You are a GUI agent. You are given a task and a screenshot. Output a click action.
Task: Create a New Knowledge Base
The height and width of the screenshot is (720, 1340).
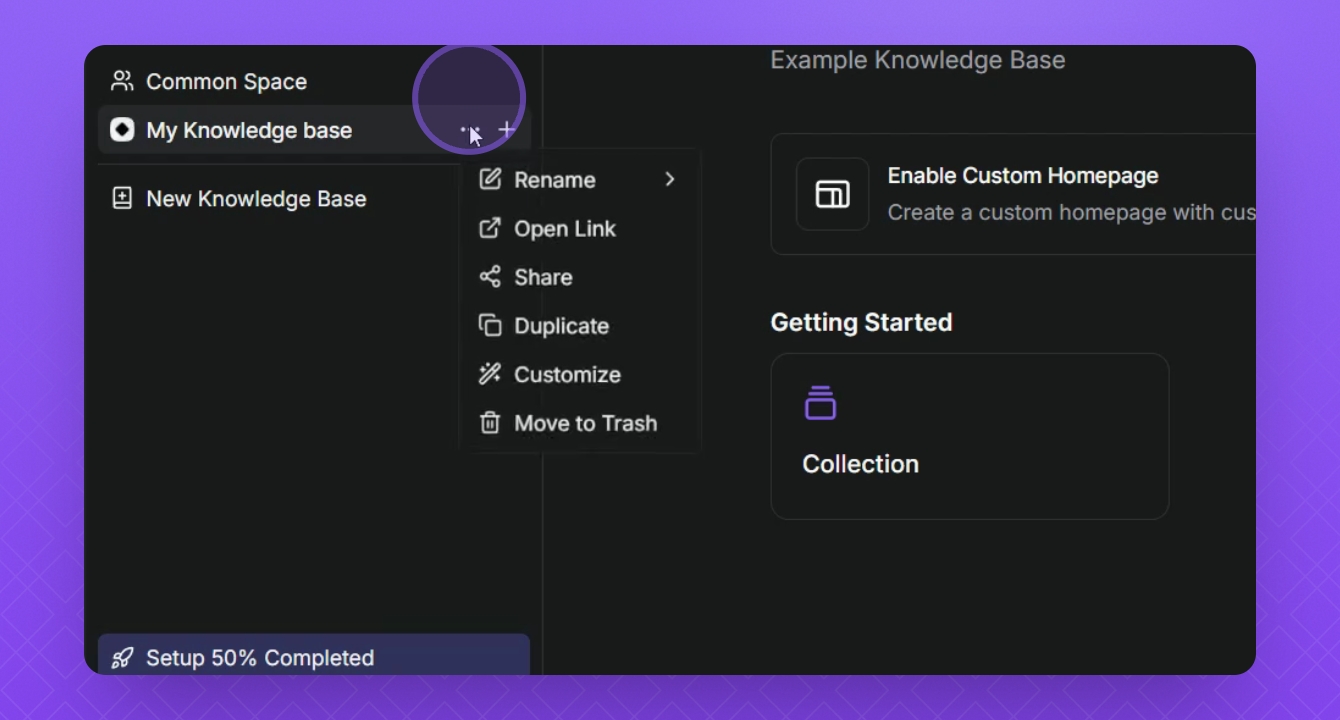coord(256,199)
